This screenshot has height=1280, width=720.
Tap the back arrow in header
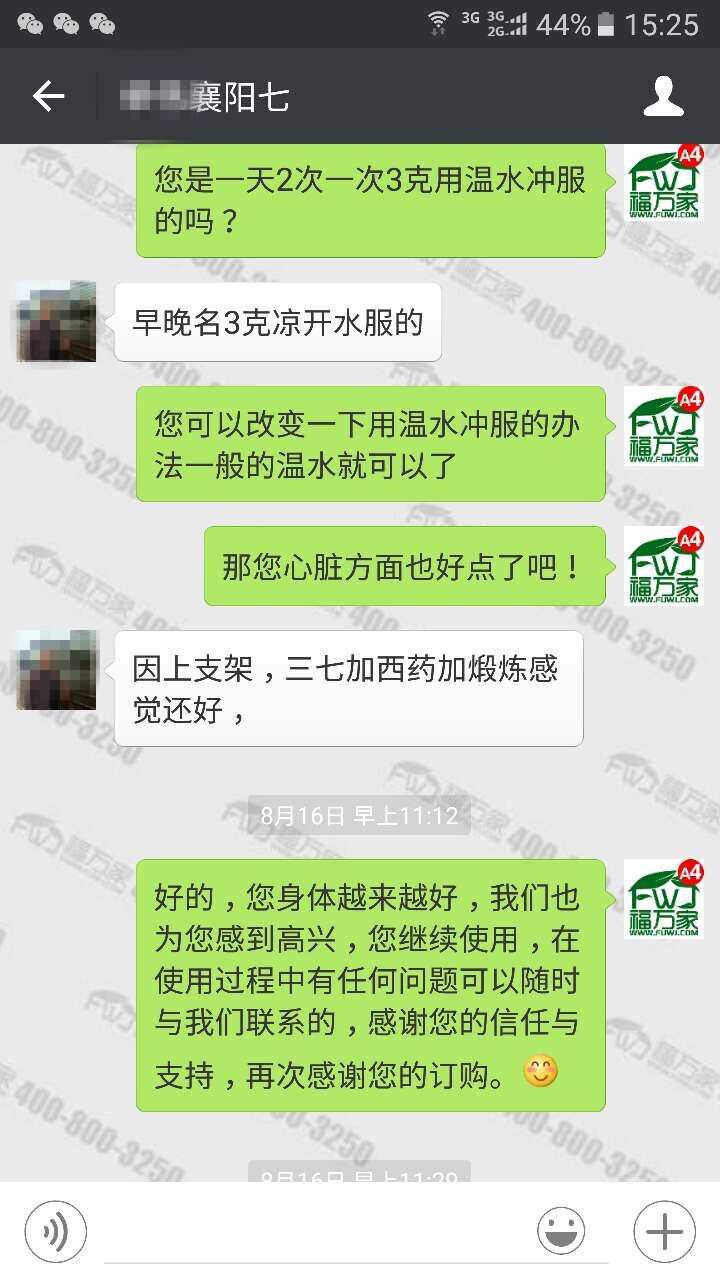[x=48, y=97]
